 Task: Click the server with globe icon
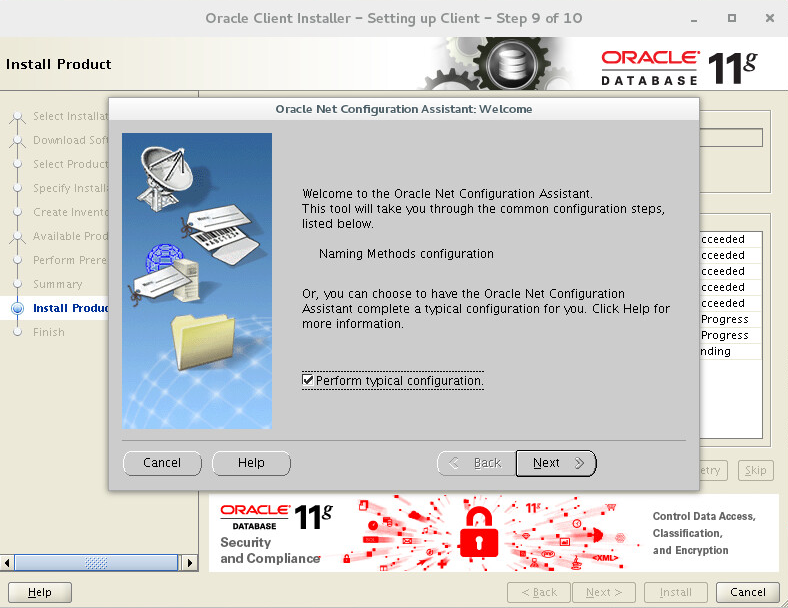[168, 274]
